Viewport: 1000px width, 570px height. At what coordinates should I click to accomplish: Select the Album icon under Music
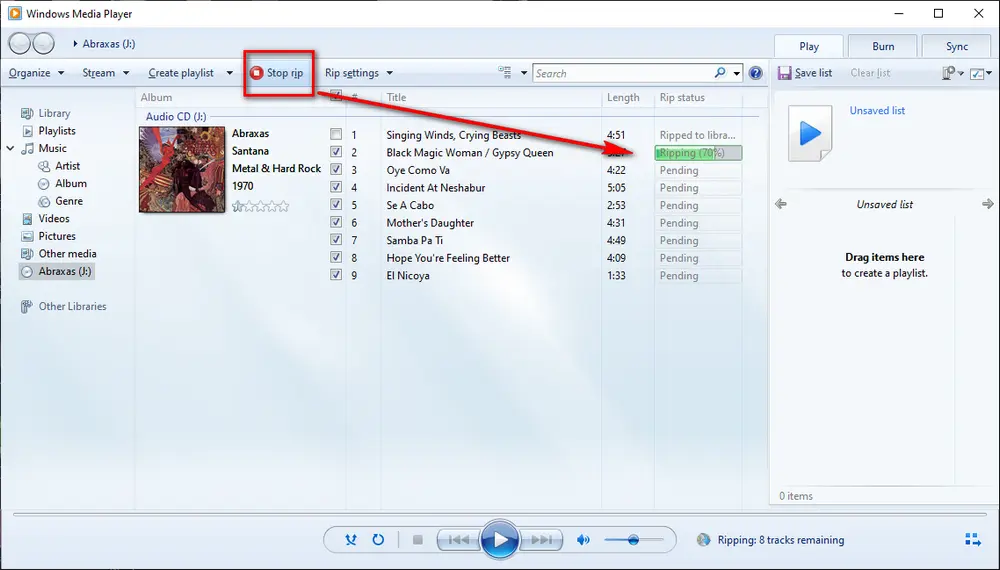[44, 184]
